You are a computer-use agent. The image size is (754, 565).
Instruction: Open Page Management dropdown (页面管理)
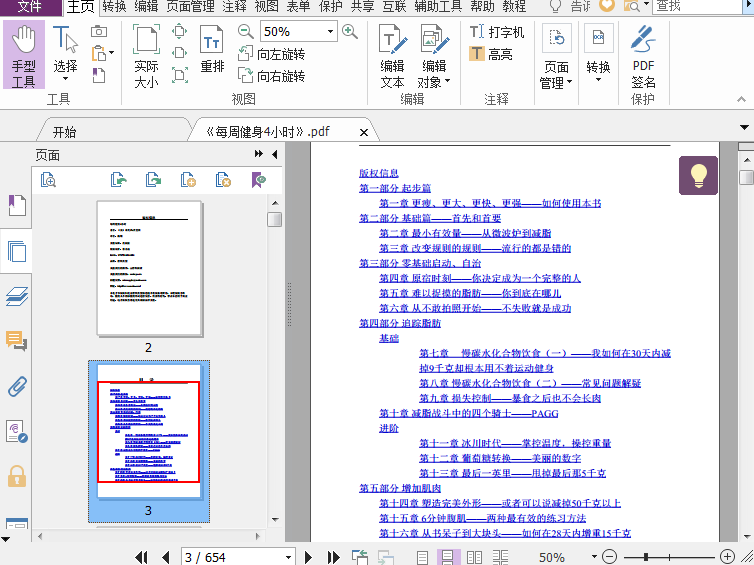(x=556, y=57)
